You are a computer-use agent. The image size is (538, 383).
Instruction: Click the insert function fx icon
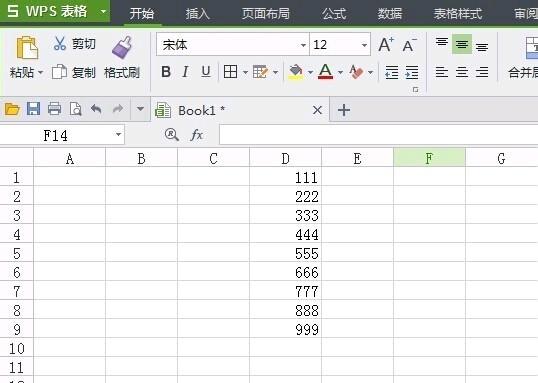click(x=197, y=135)
